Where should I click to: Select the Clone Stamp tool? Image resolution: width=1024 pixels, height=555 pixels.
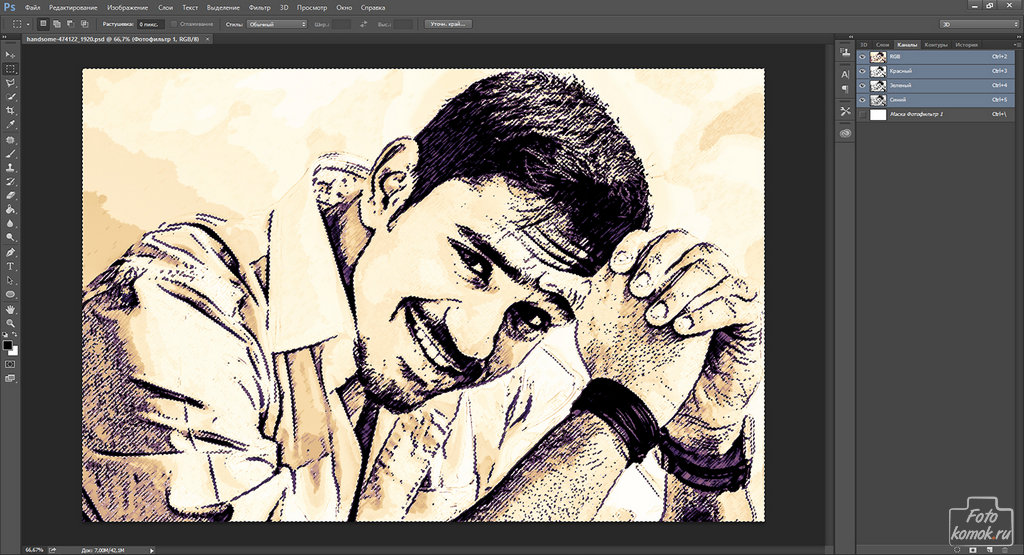point(10,168)
